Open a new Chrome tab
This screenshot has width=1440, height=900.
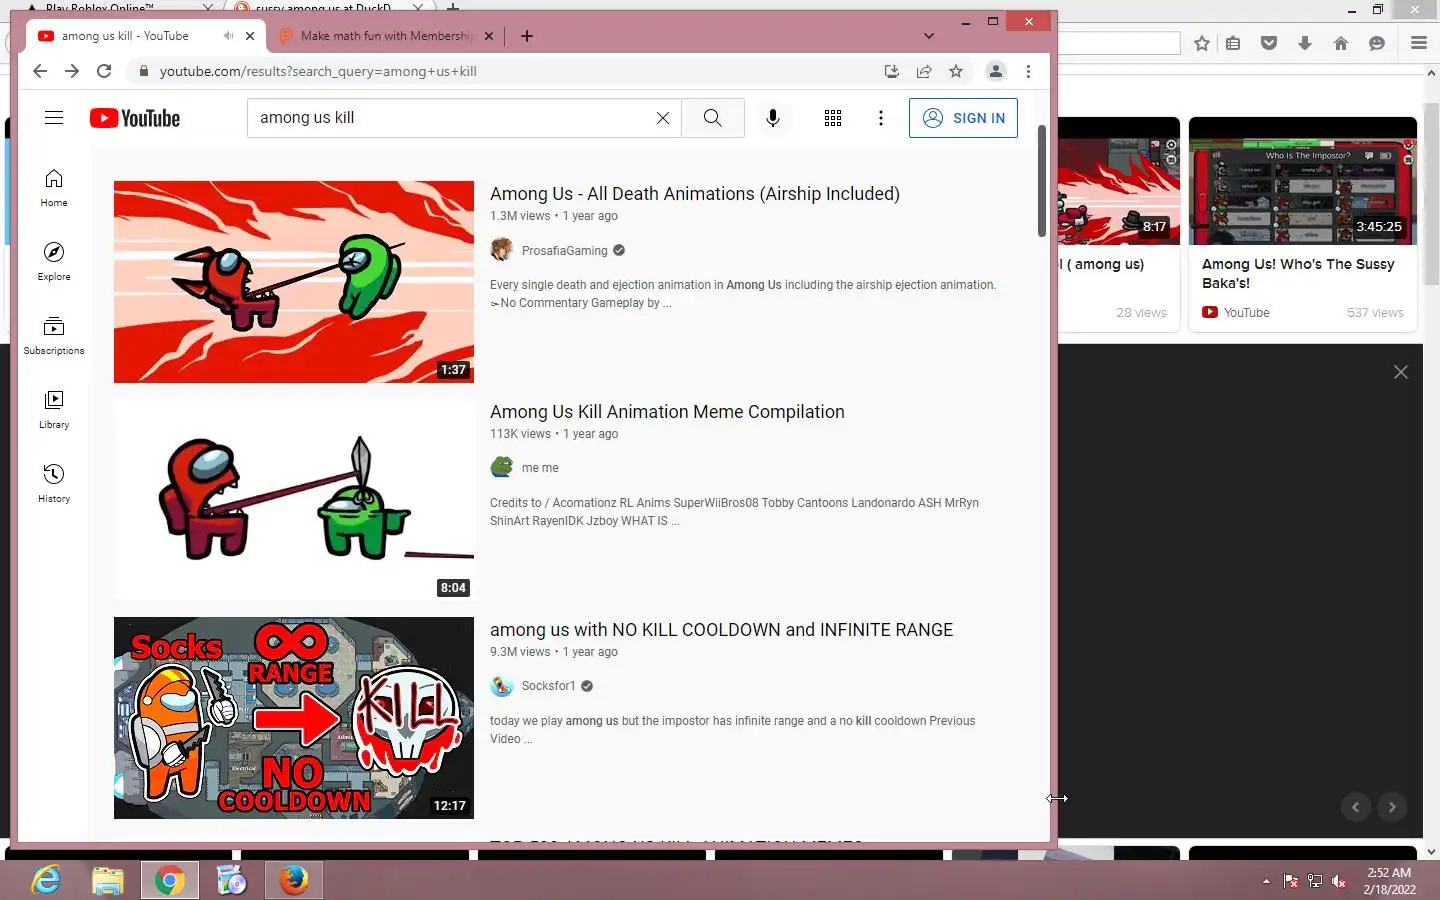pos(527,36)
